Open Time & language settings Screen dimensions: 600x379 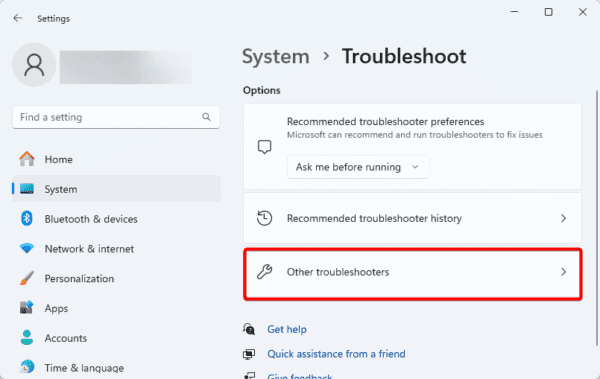116,368
